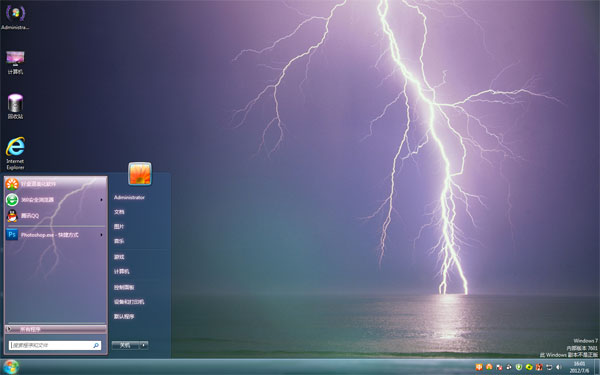
Task: Click the Show desktop strip at the taskbar end
Action: click(597, 367)
